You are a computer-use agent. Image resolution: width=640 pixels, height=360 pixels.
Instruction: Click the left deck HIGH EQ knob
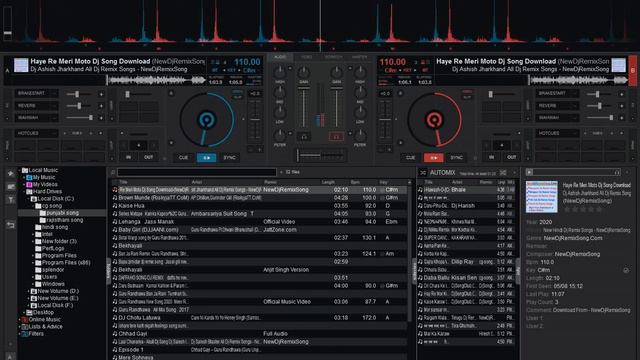tap(280, 73)
